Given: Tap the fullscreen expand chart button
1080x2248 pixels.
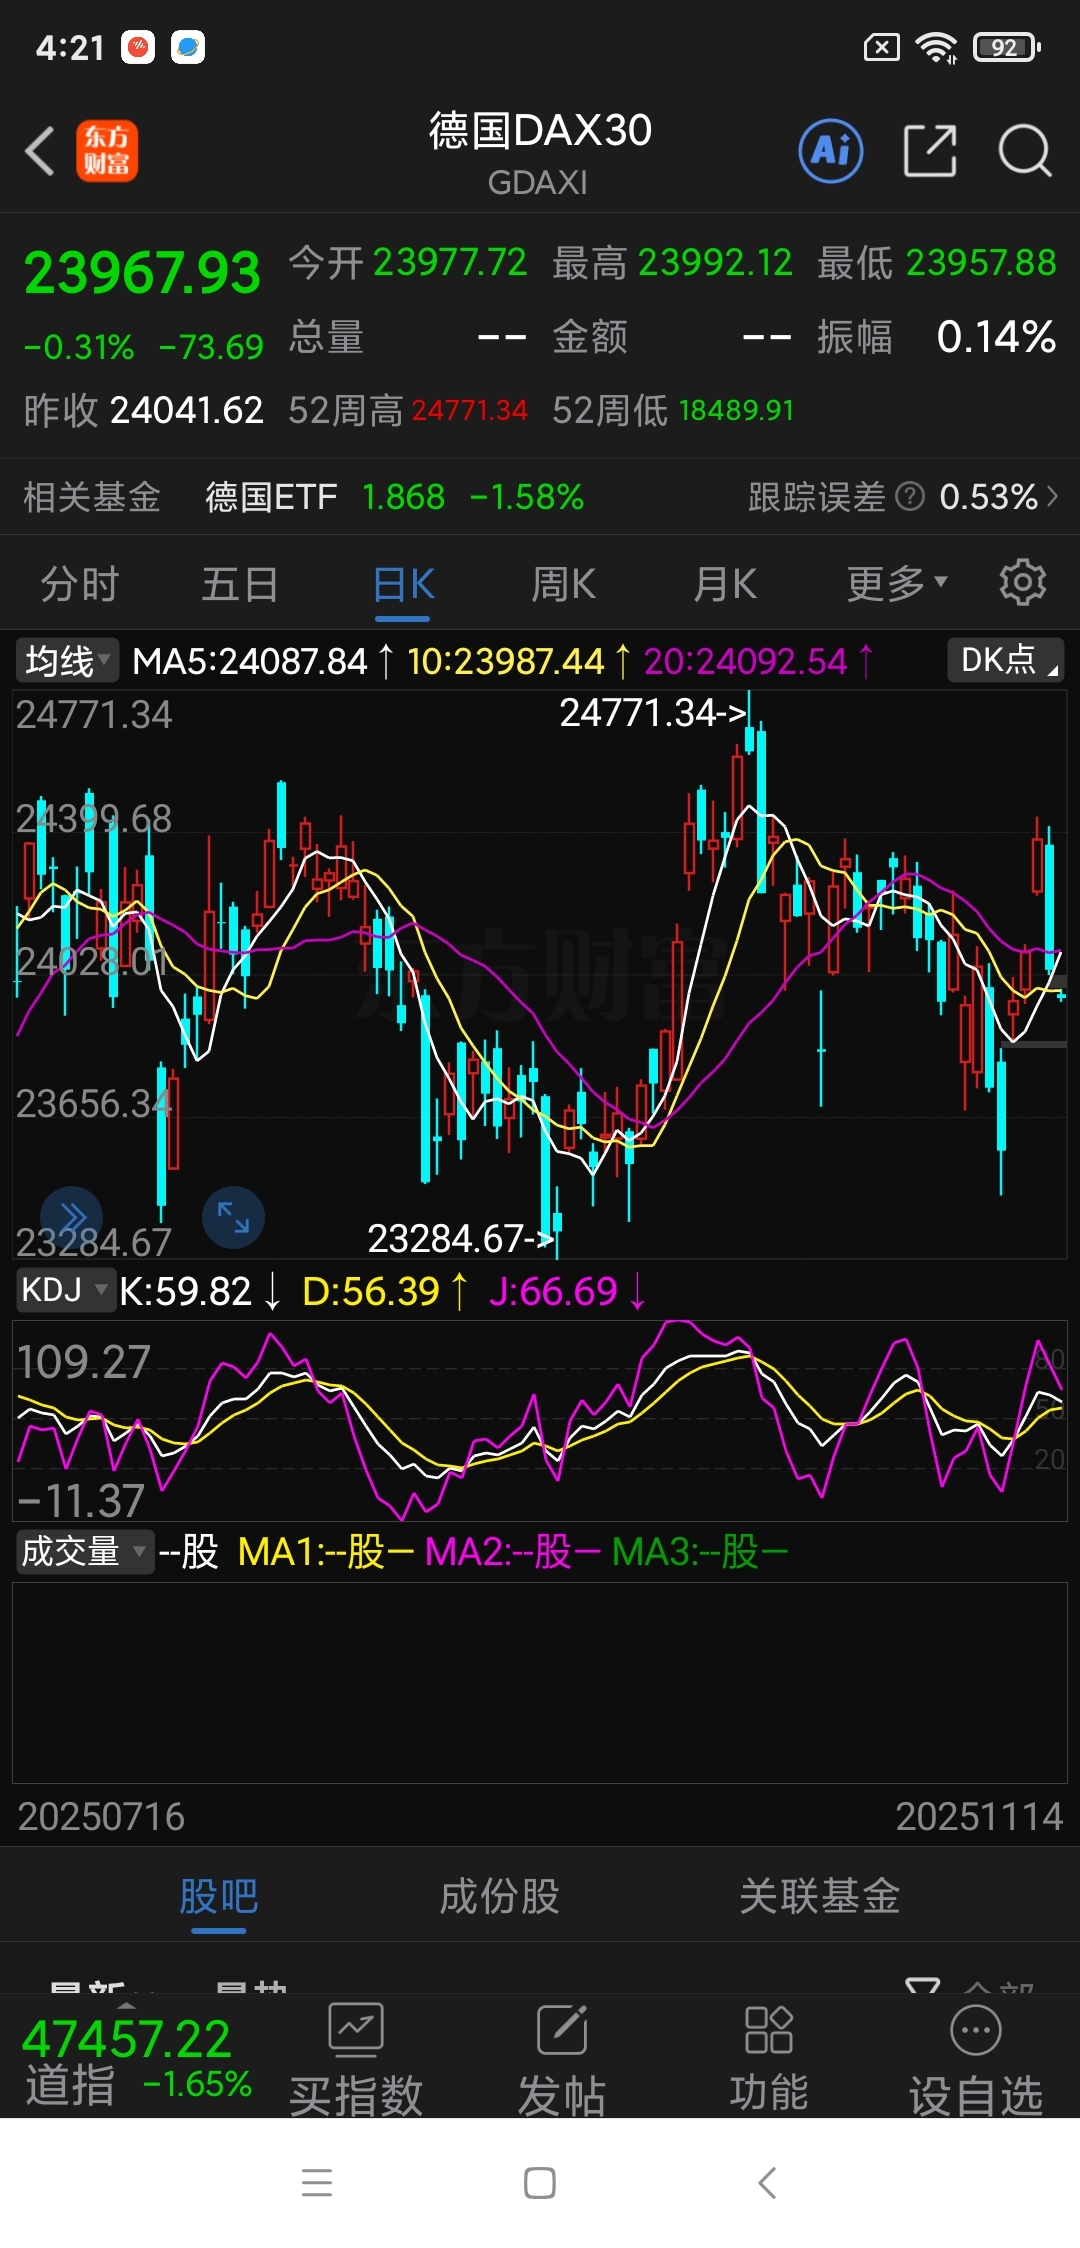Looking at the screenshot, I should tap(233, 1217).
